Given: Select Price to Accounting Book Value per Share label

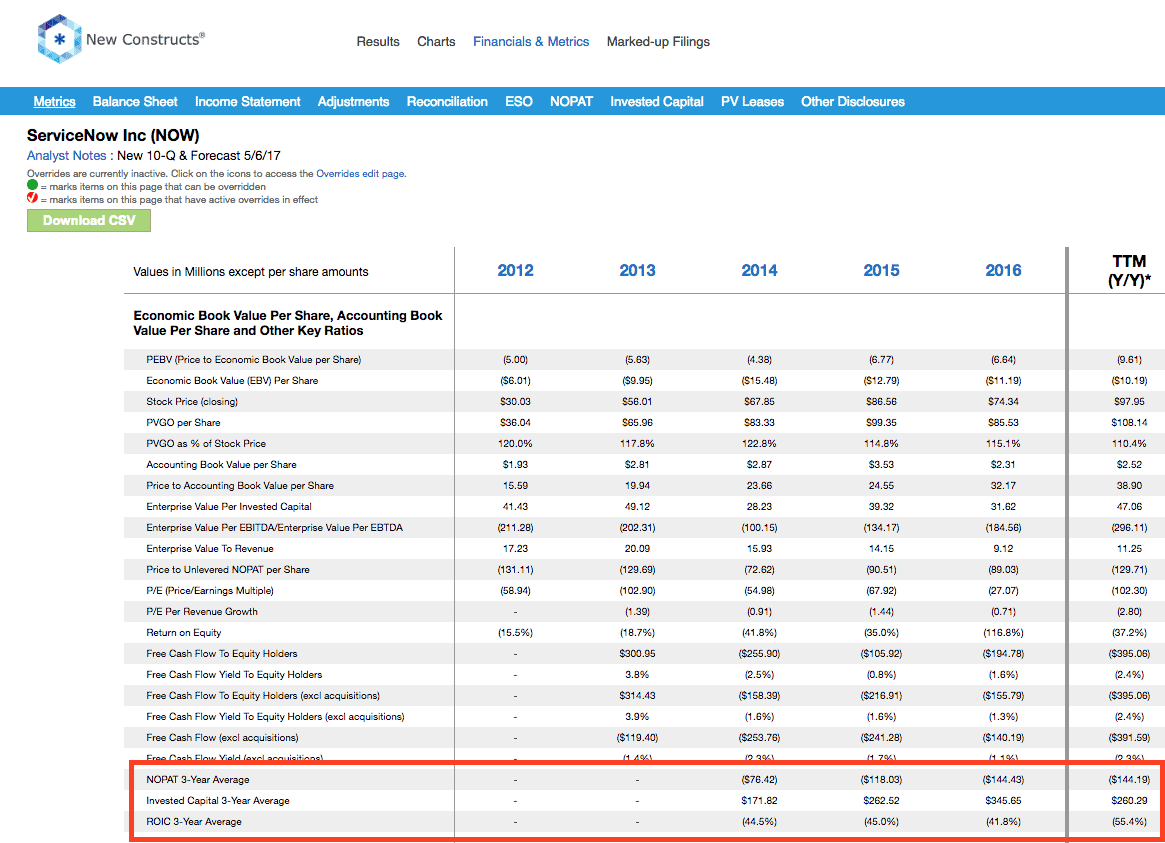Looking at the screenshot, I should 240,486.
